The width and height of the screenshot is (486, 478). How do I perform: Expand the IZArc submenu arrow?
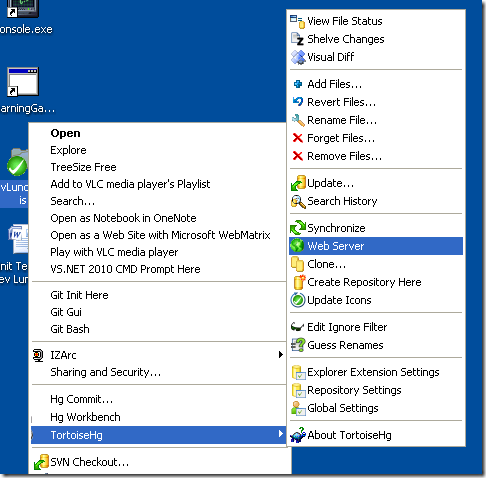281,355
